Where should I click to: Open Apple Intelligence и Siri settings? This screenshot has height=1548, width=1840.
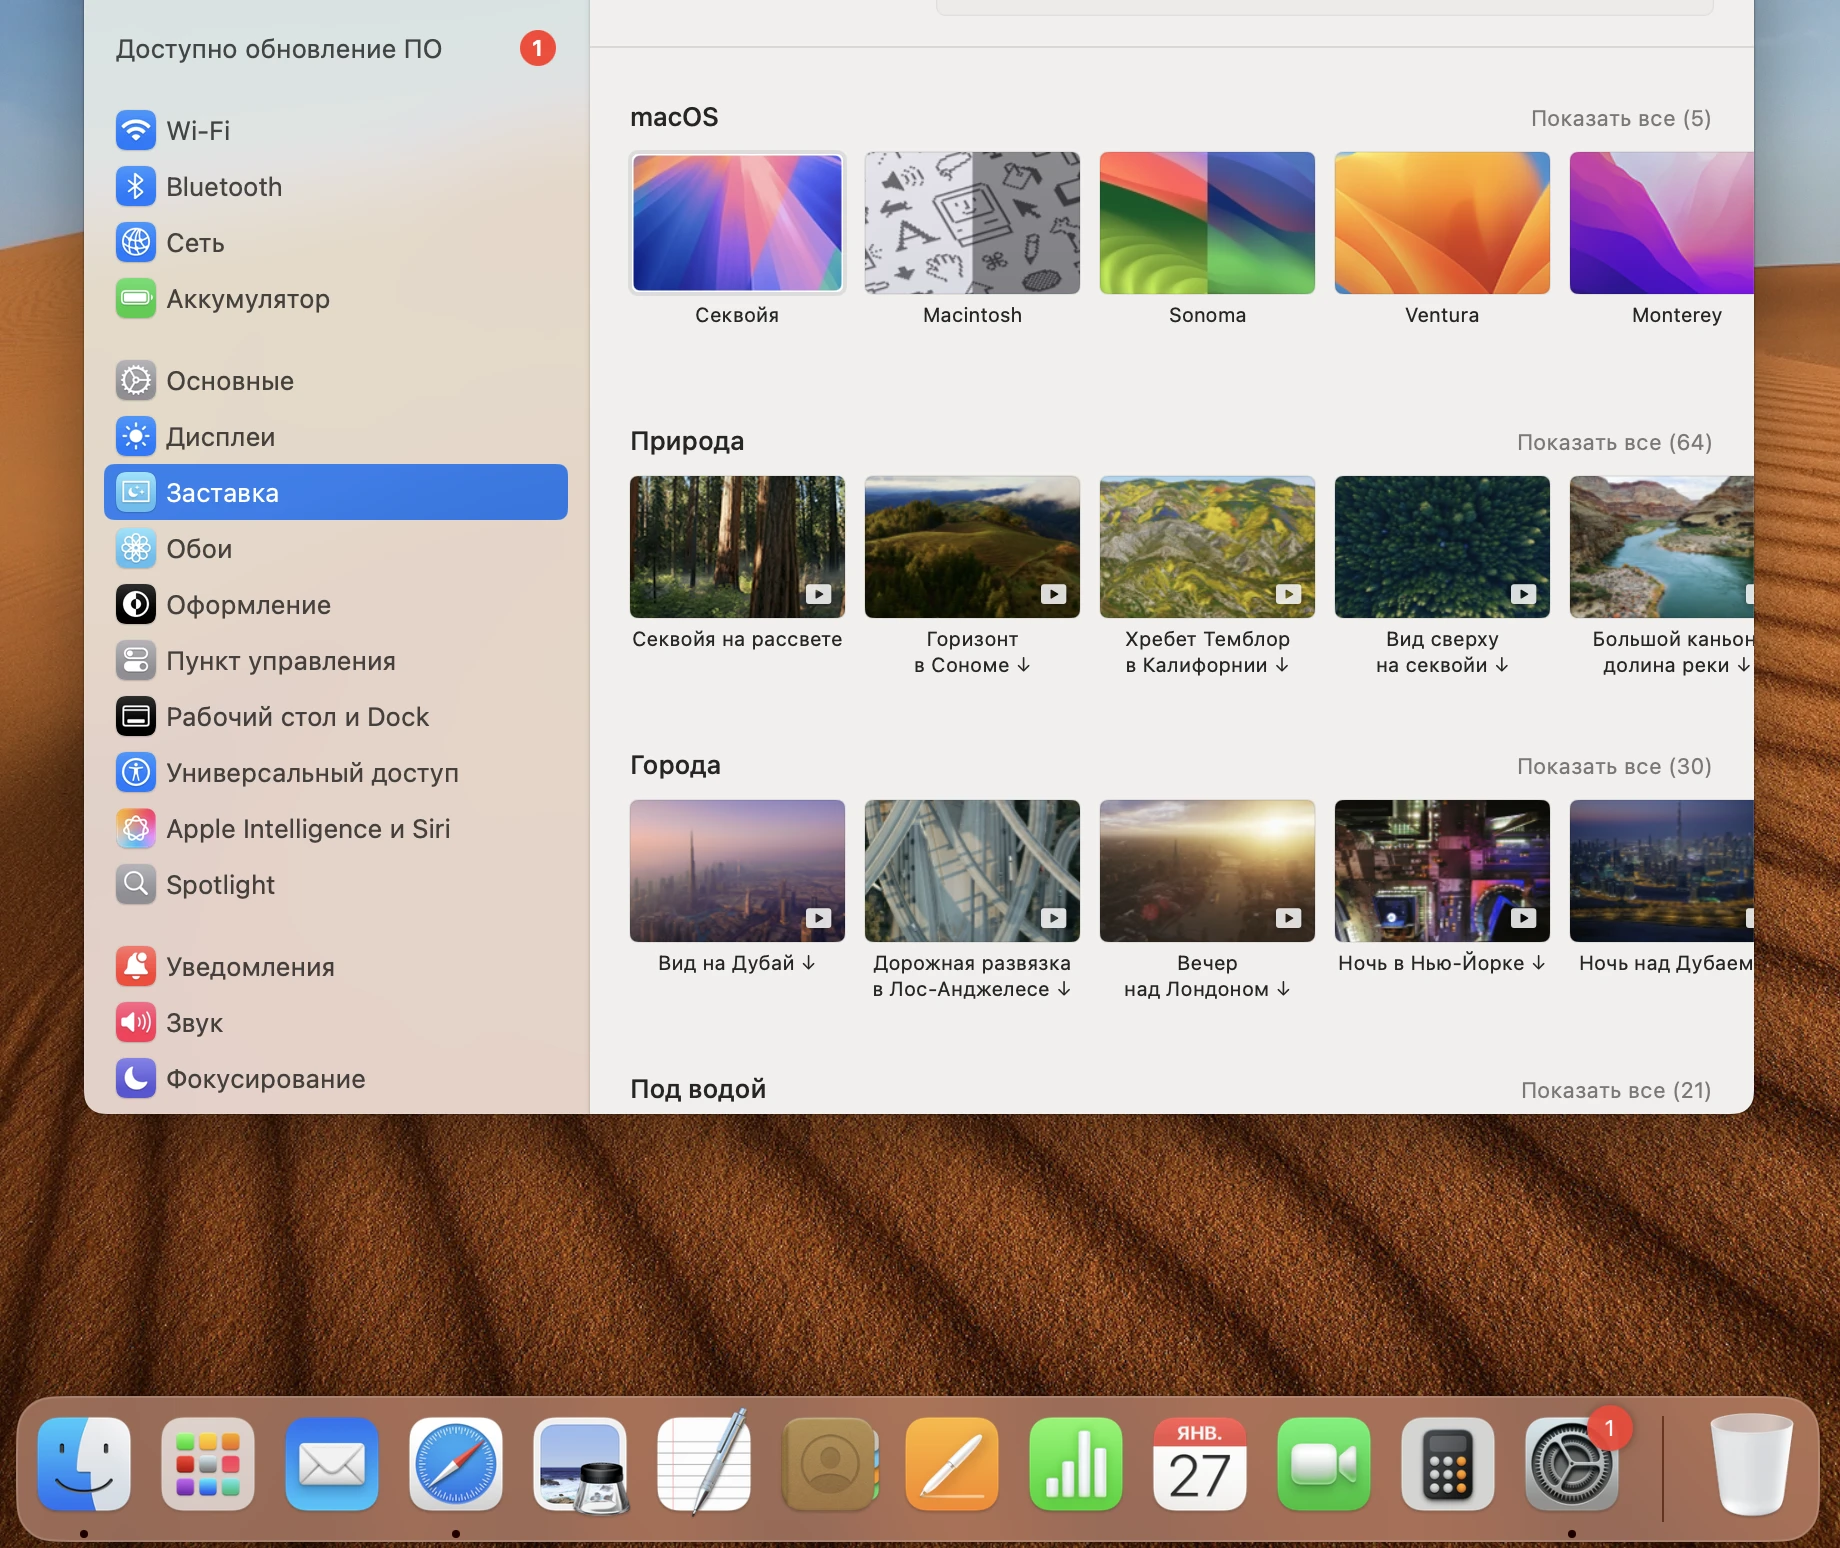(335, 829)
